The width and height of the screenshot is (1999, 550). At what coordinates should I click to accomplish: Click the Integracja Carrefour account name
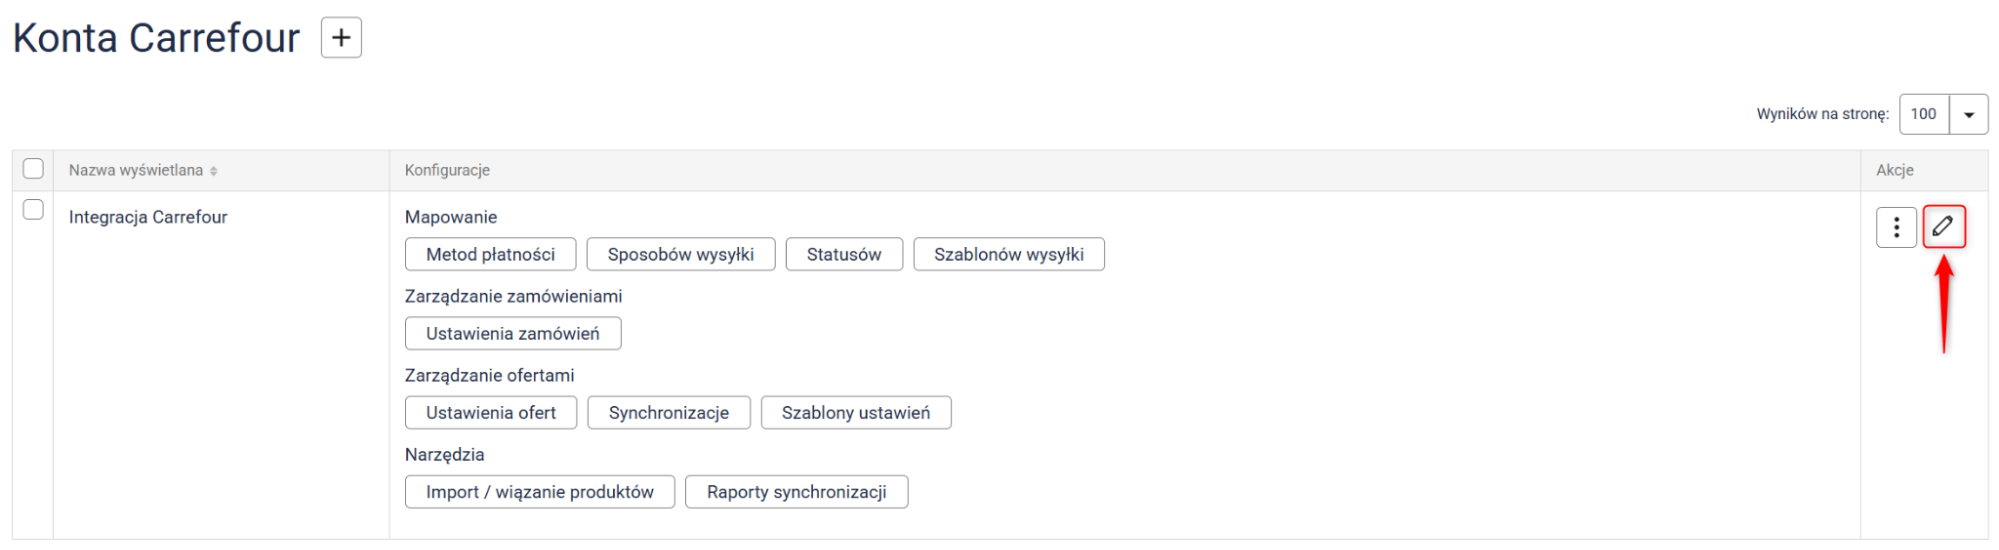148,217
